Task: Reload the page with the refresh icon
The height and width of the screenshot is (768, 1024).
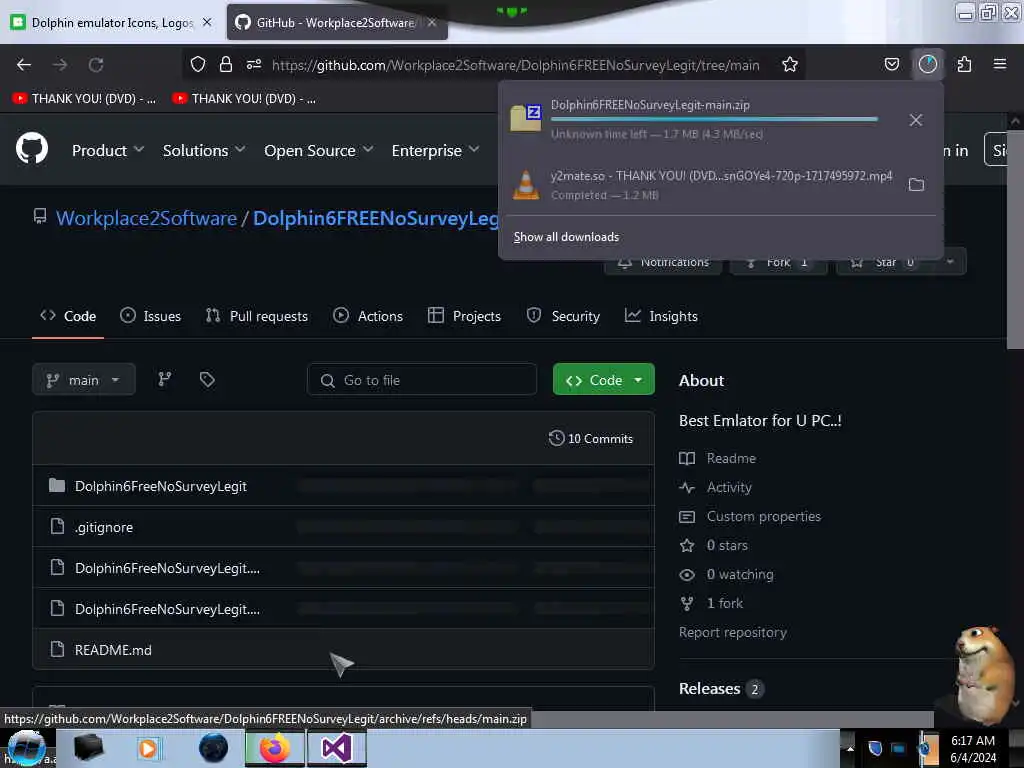Action: coord(96,65)
